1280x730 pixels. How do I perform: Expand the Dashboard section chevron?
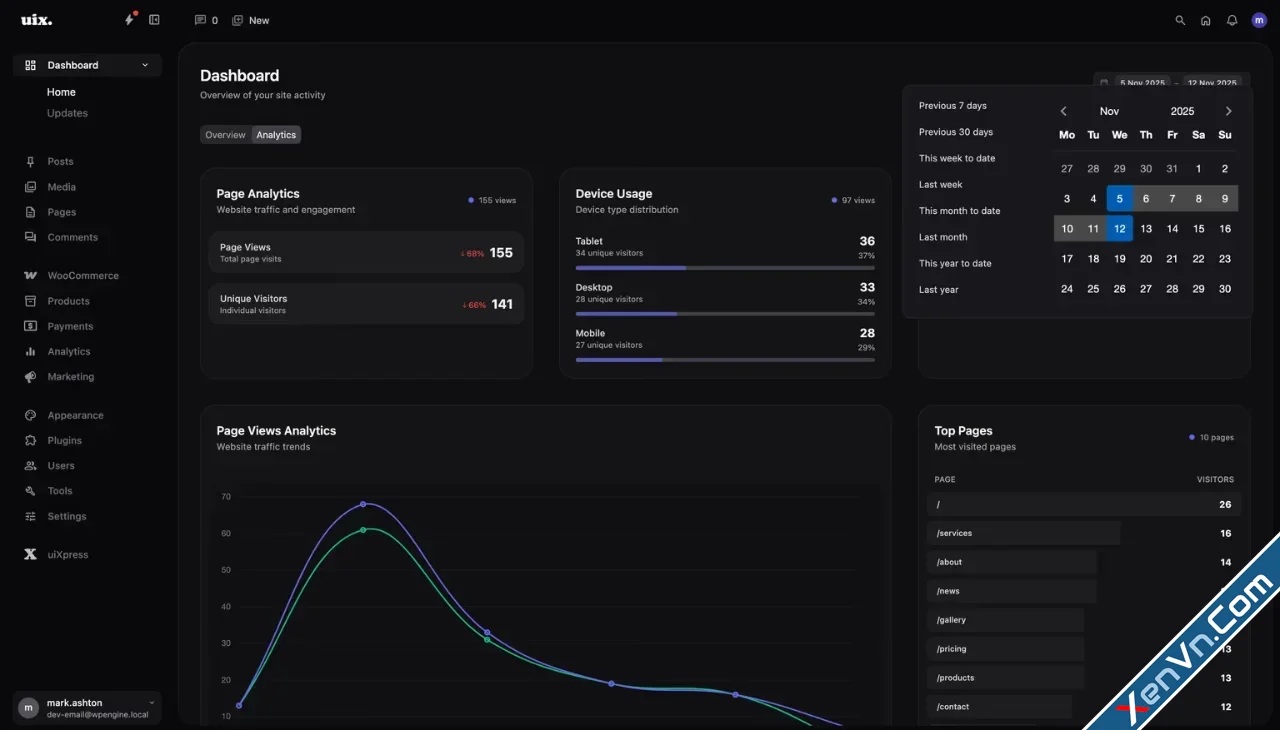pos(144,64)
